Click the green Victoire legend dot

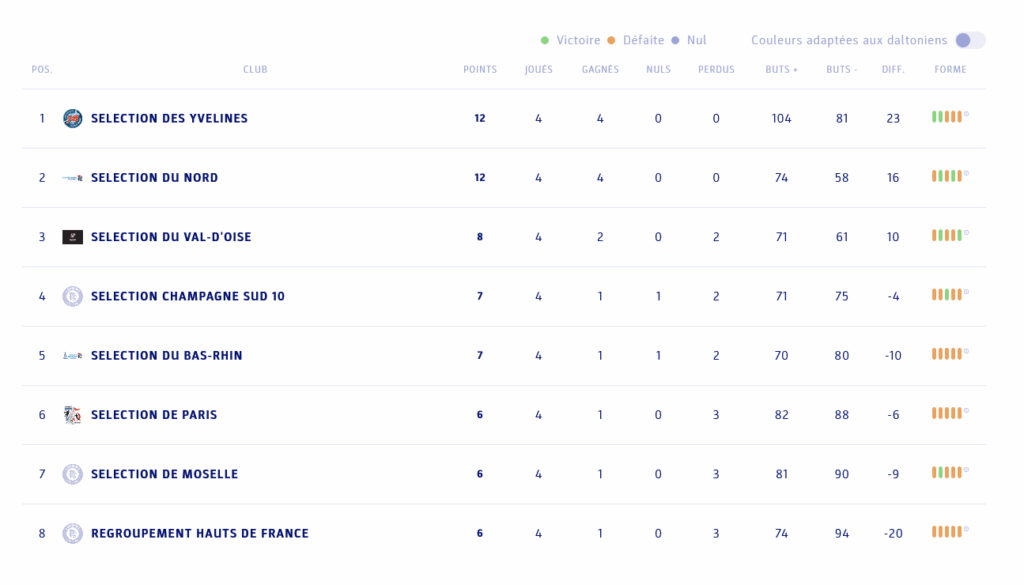tap(545, 41)
